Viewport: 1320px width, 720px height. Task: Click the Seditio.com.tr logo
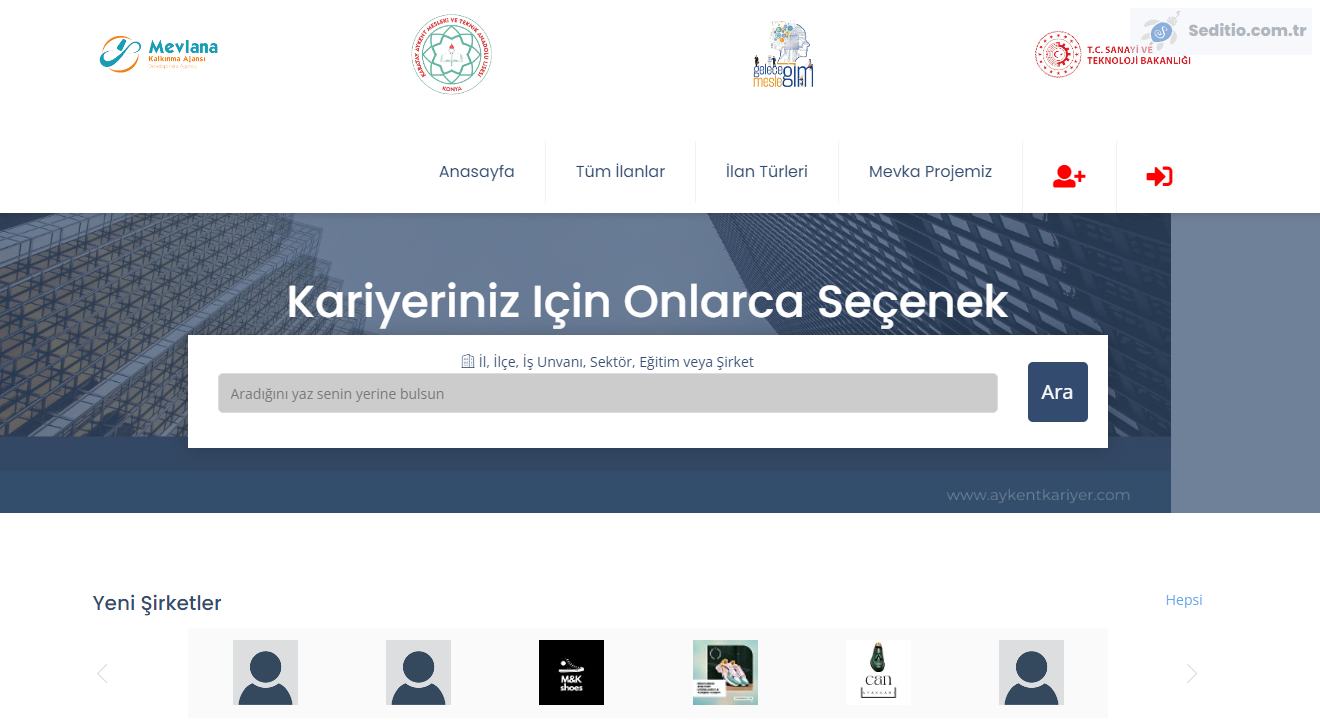point(1220,31)
